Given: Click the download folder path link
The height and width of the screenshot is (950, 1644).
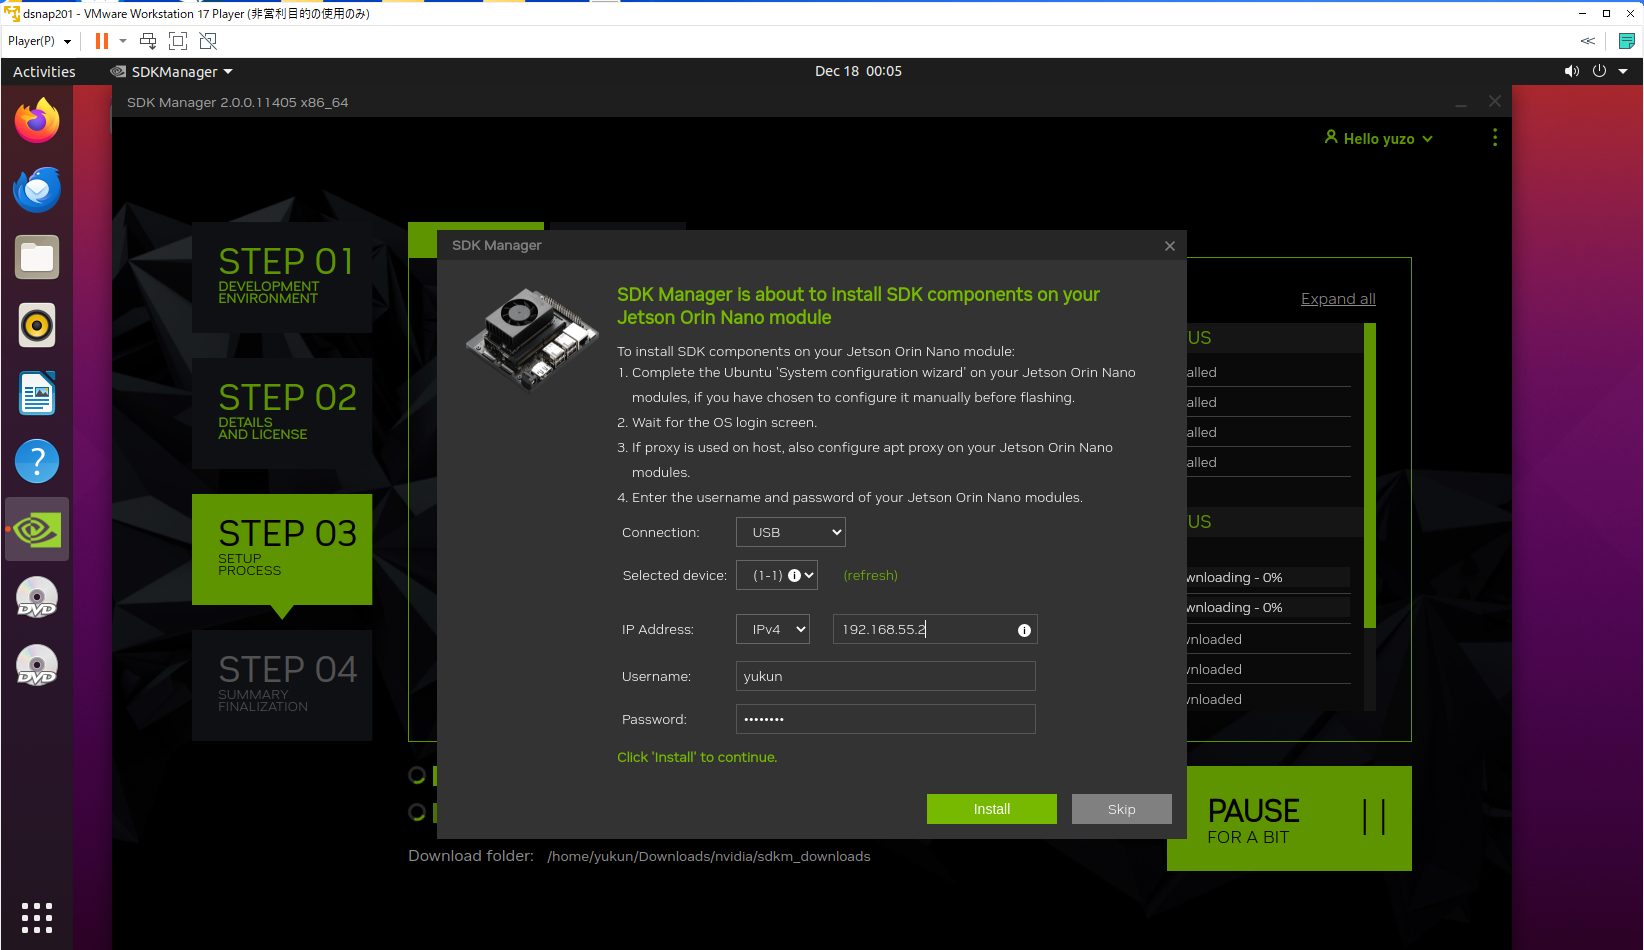Looking at the screenshot, I should [x=709, y=856].
